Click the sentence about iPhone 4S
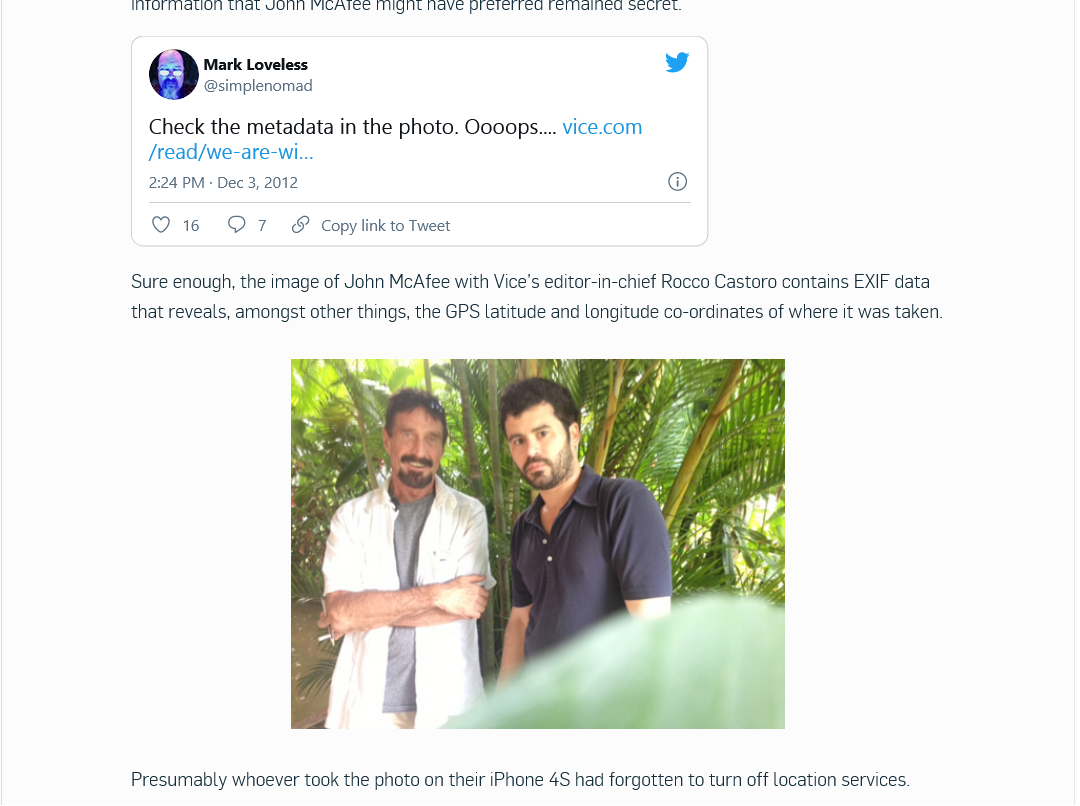This screenshot has height=806, width=1080. tap(520, 780)
